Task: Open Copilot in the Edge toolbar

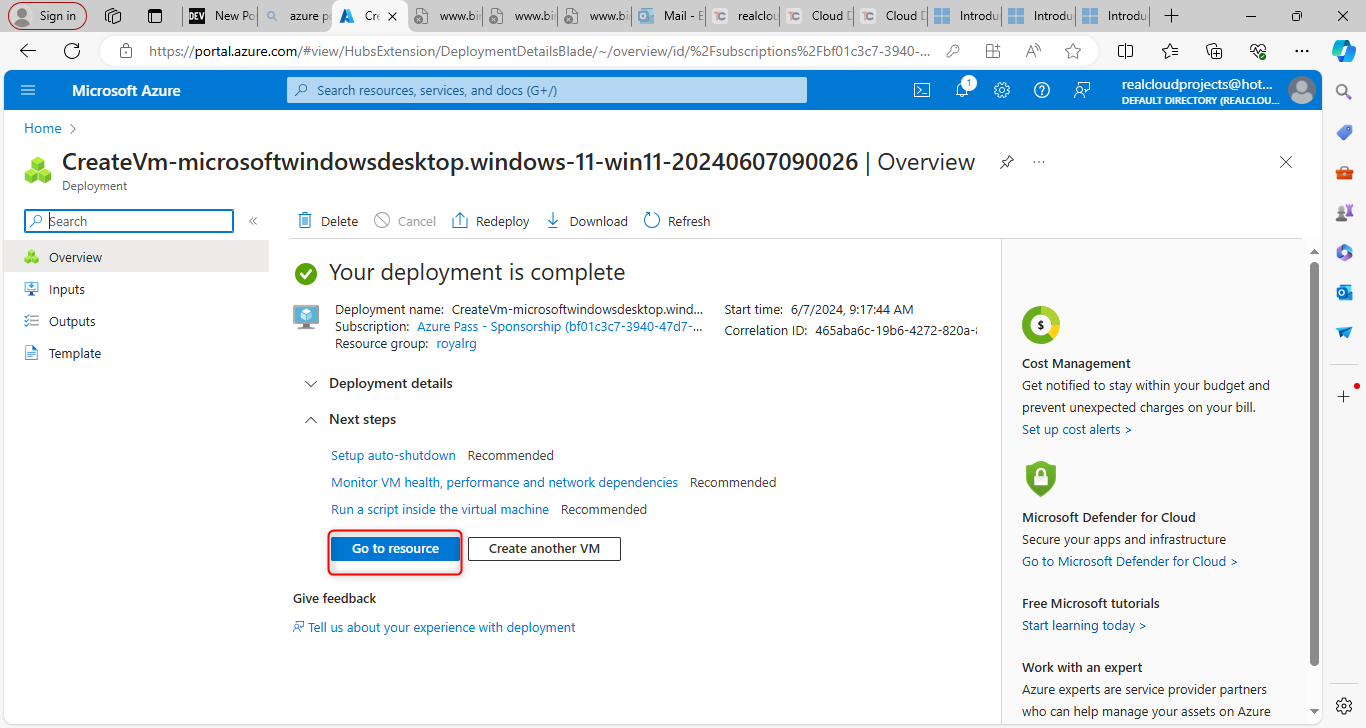Action: (1343, 51)
